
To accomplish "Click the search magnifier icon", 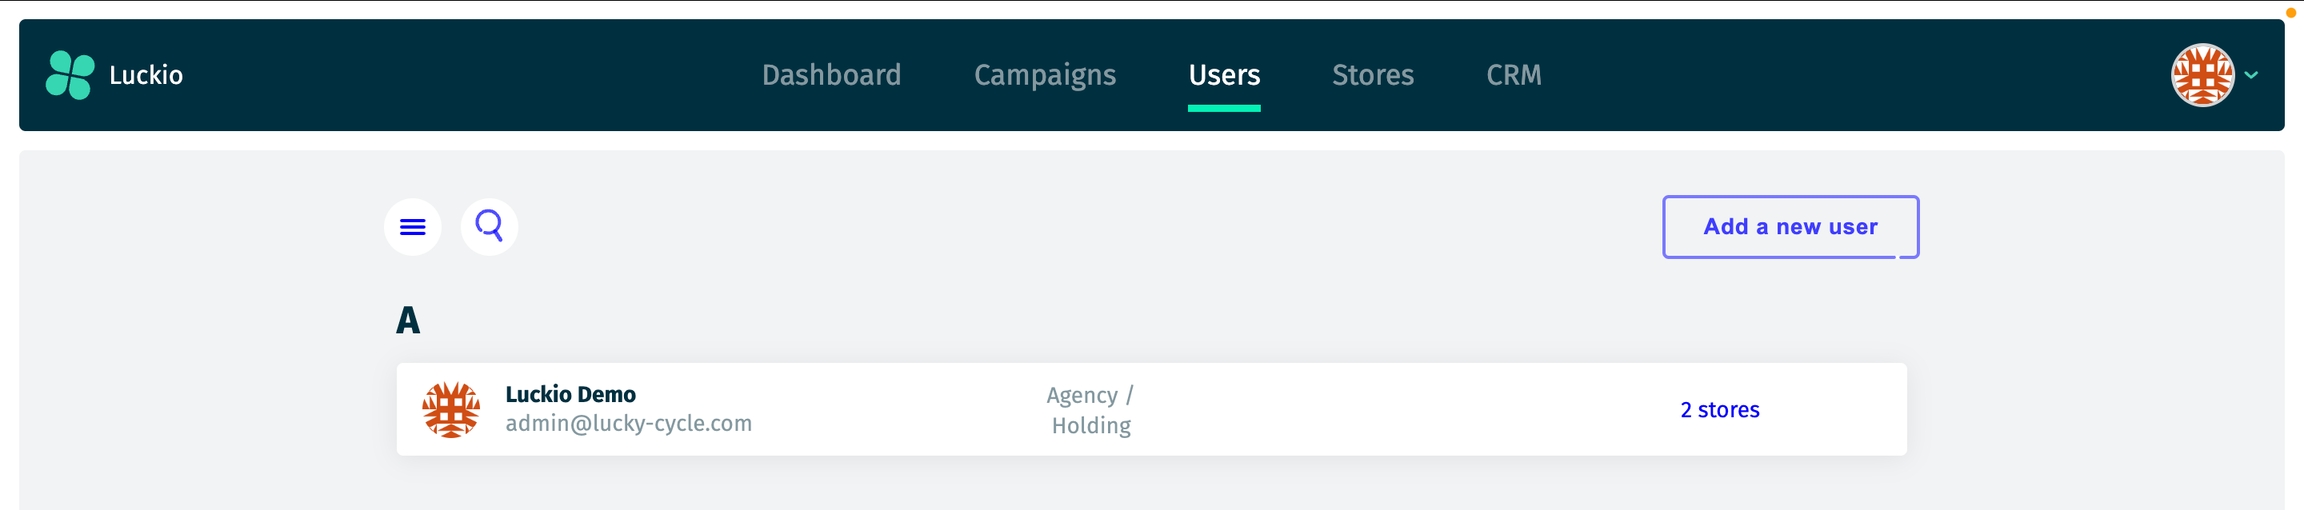I will click(x=489, y=227).
